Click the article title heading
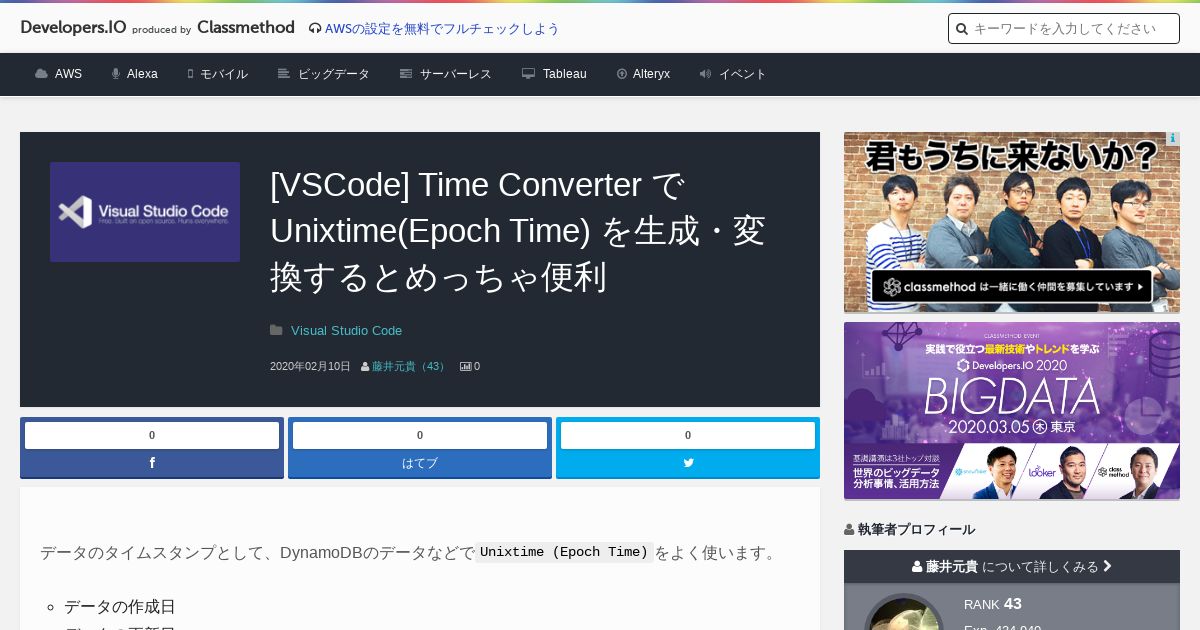 (x=518, y=231)
